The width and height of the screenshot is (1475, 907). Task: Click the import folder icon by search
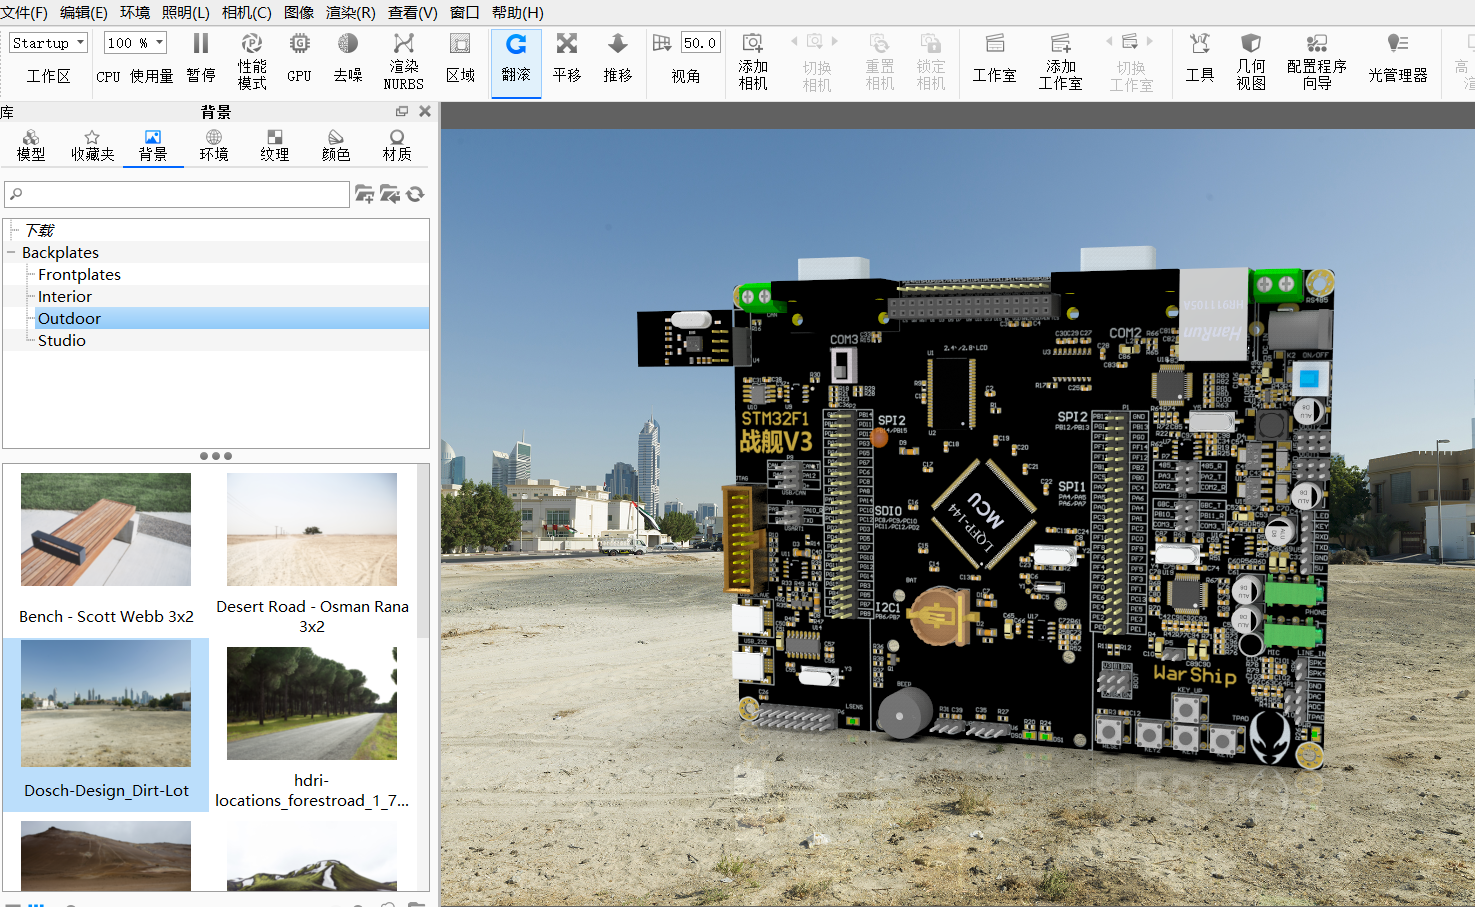pyautogui.click(x=390, y=194)
